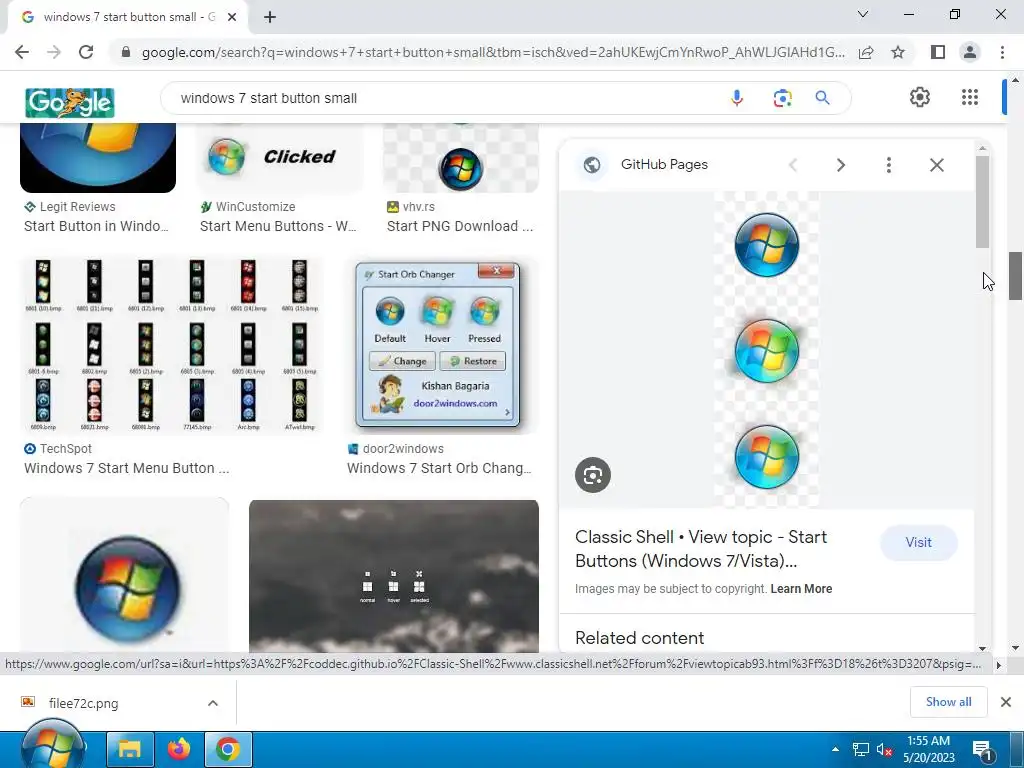Open Chrome's three-dot menu
Screen dimensions: 1024x768
pyautogui.click(x=1002, y=52)
